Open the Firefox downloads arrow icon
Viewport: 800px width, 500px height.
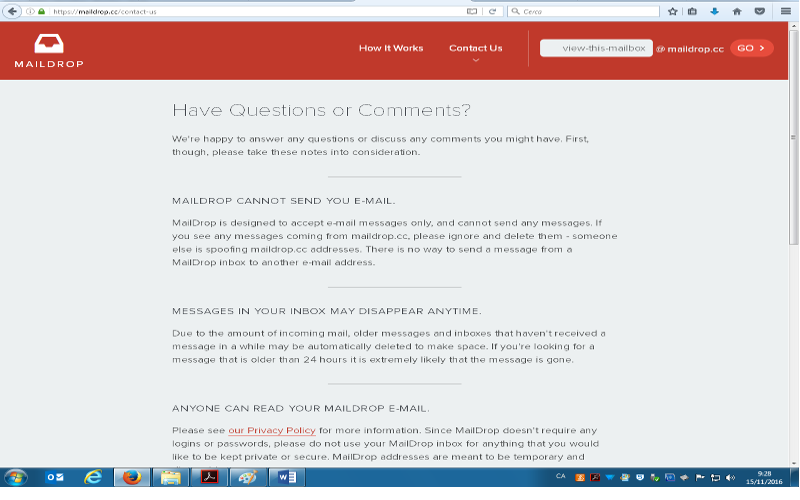tap(715, 11)
